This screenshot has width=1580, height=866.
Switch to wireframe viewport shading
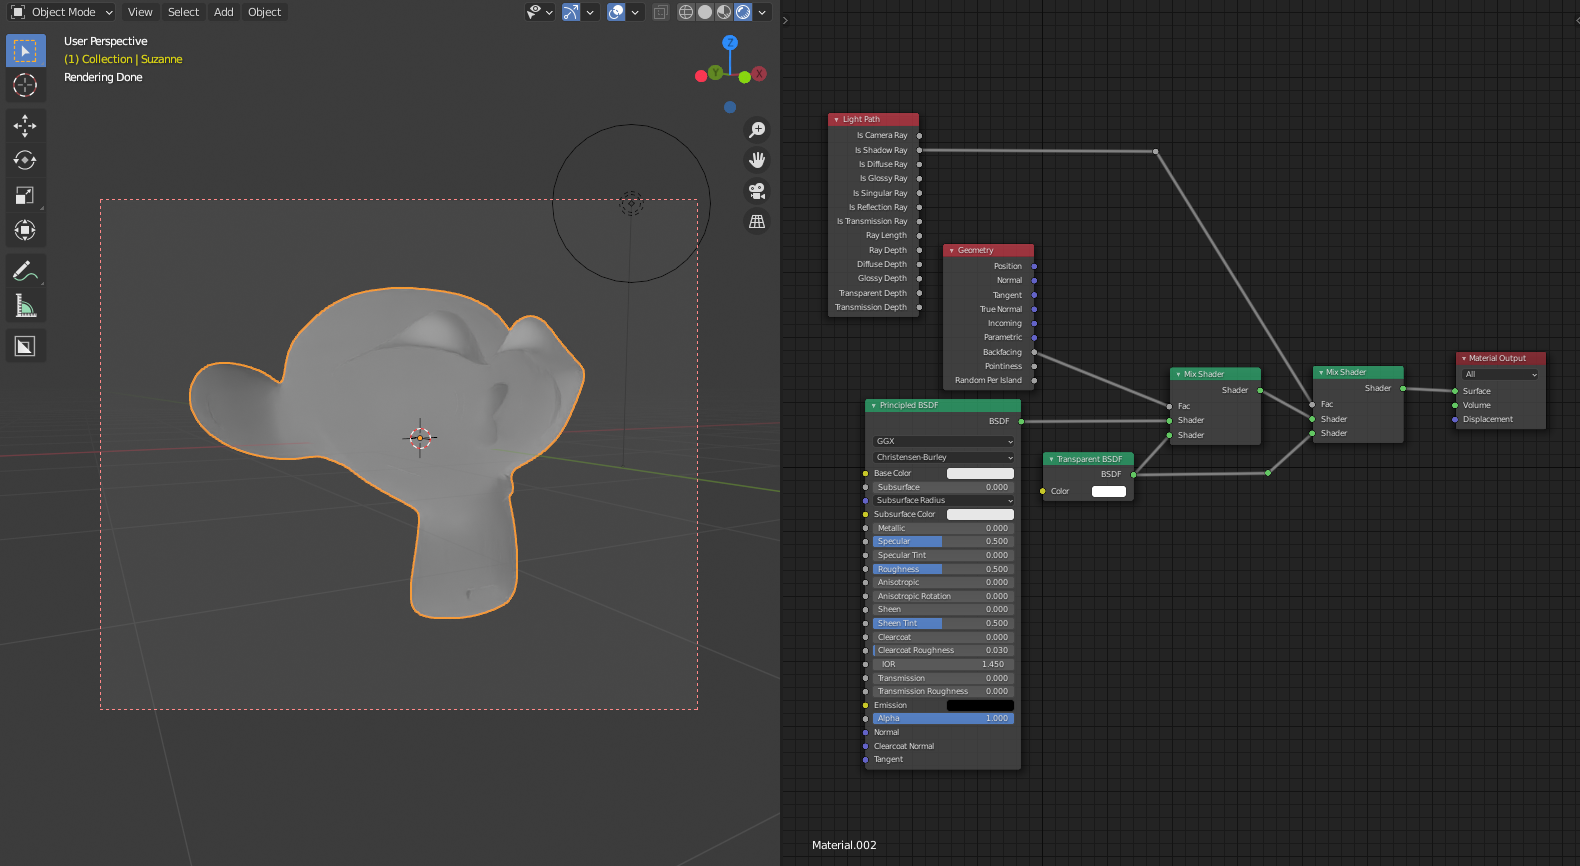point(686,12)
